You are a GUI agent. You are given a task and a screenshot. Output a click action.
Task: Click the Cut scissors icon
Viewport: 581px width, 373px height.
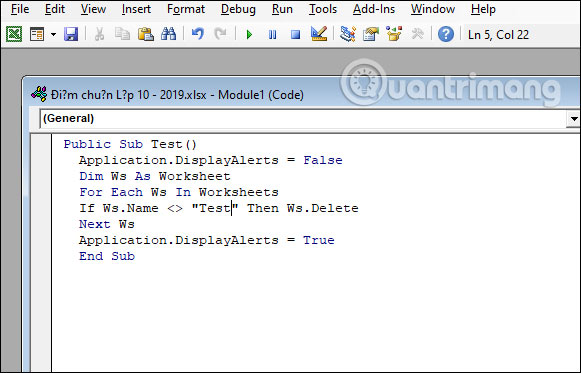click(x=99, y=34)
